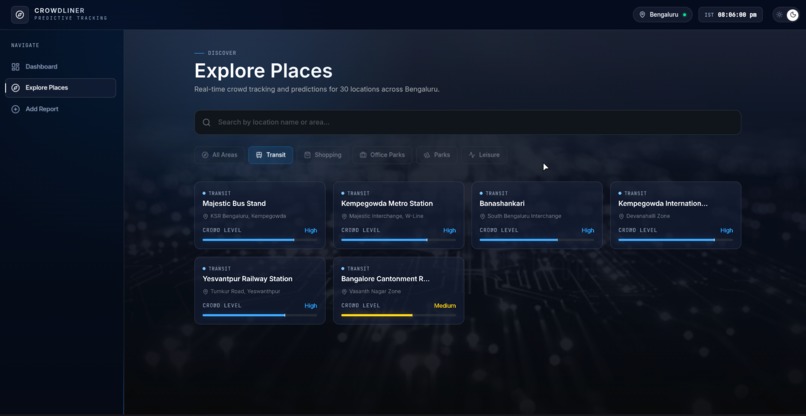The width and height of the screenshot is (806, 416).
Task: Switch to the Leisure filter
Action: (484, 155)
